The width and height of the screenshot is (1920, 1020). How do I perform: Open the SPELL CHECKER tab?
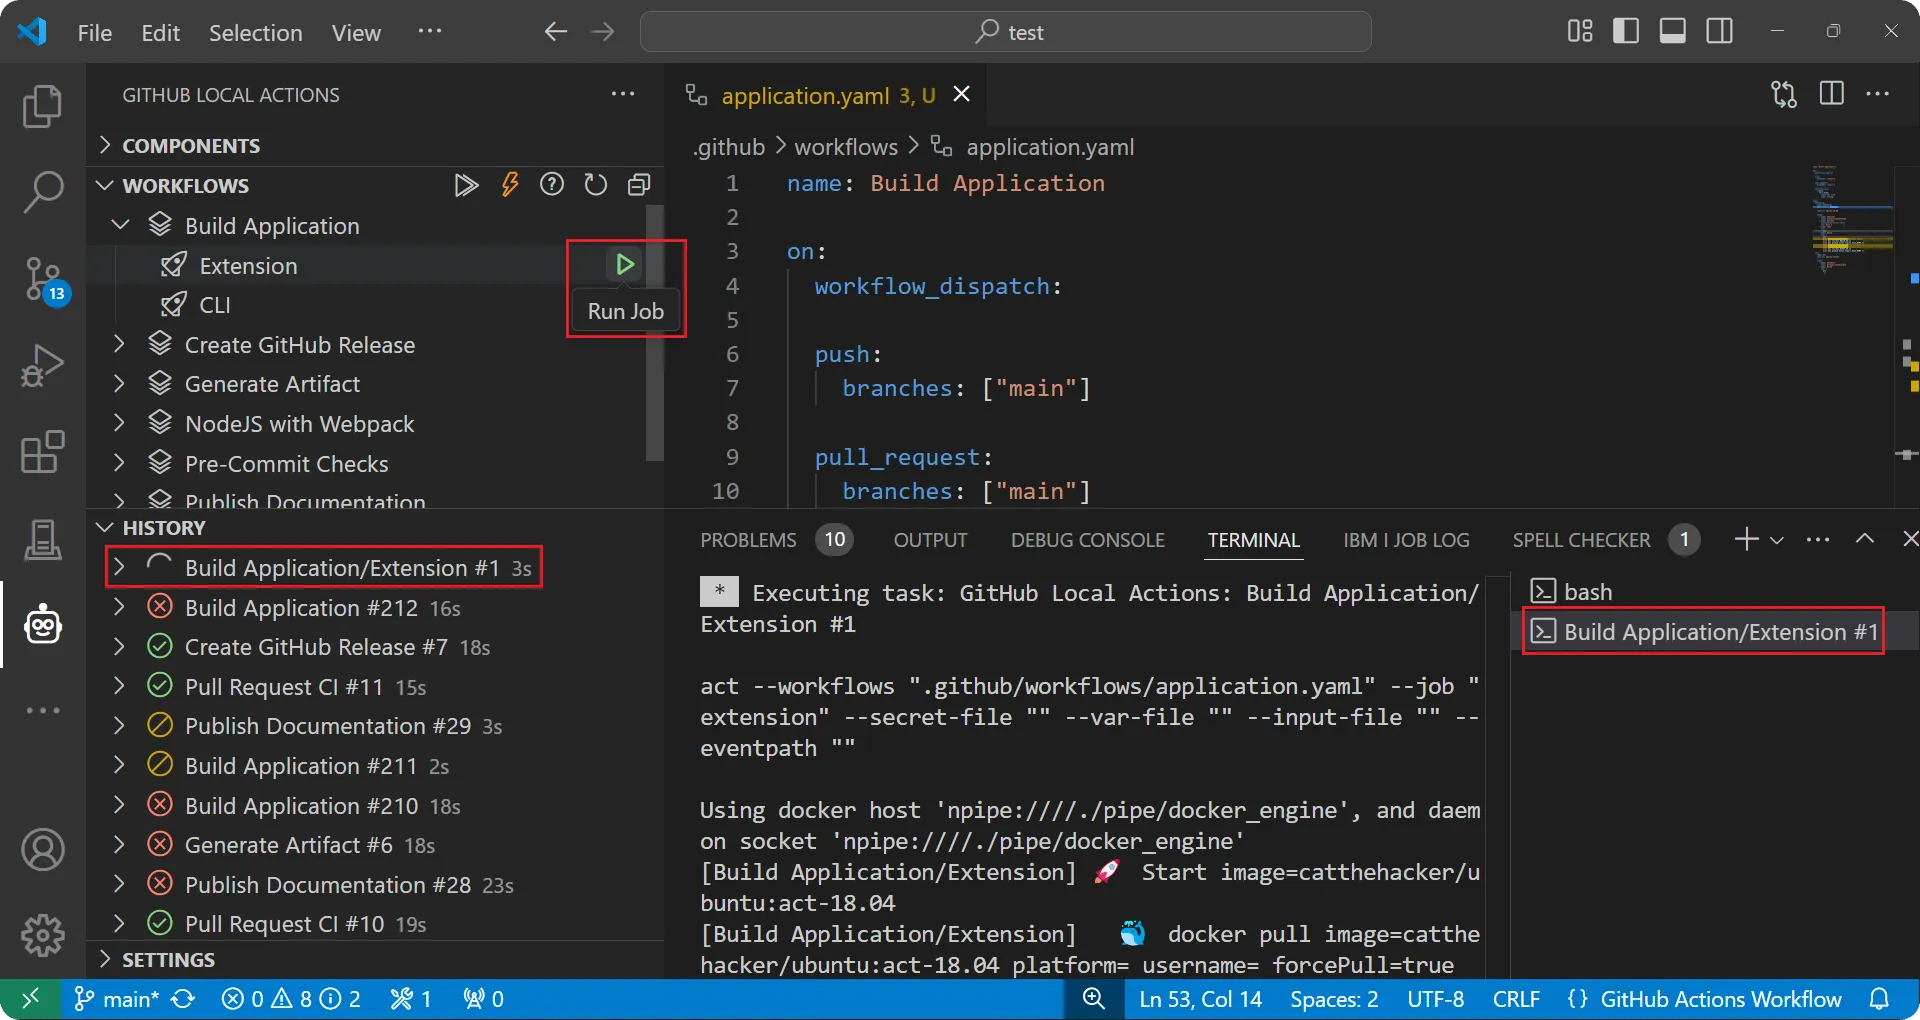tap(1581, 540)
